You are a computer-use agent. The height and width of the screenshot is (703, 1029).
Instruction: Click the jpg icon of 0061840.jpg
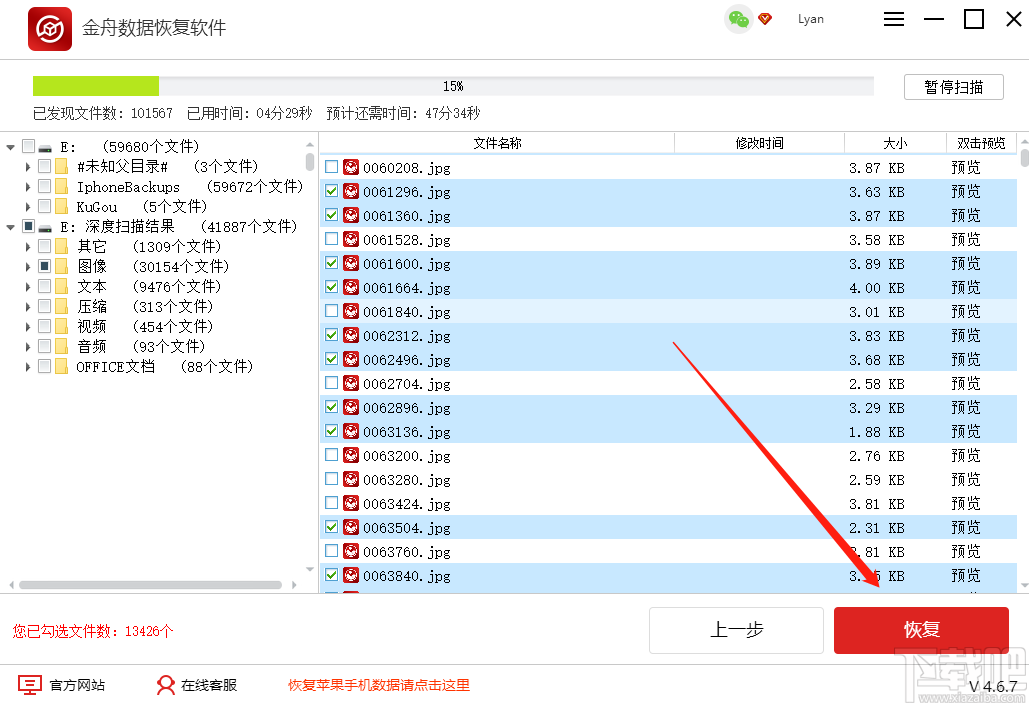pyautogui.click(x=351, y=312)
